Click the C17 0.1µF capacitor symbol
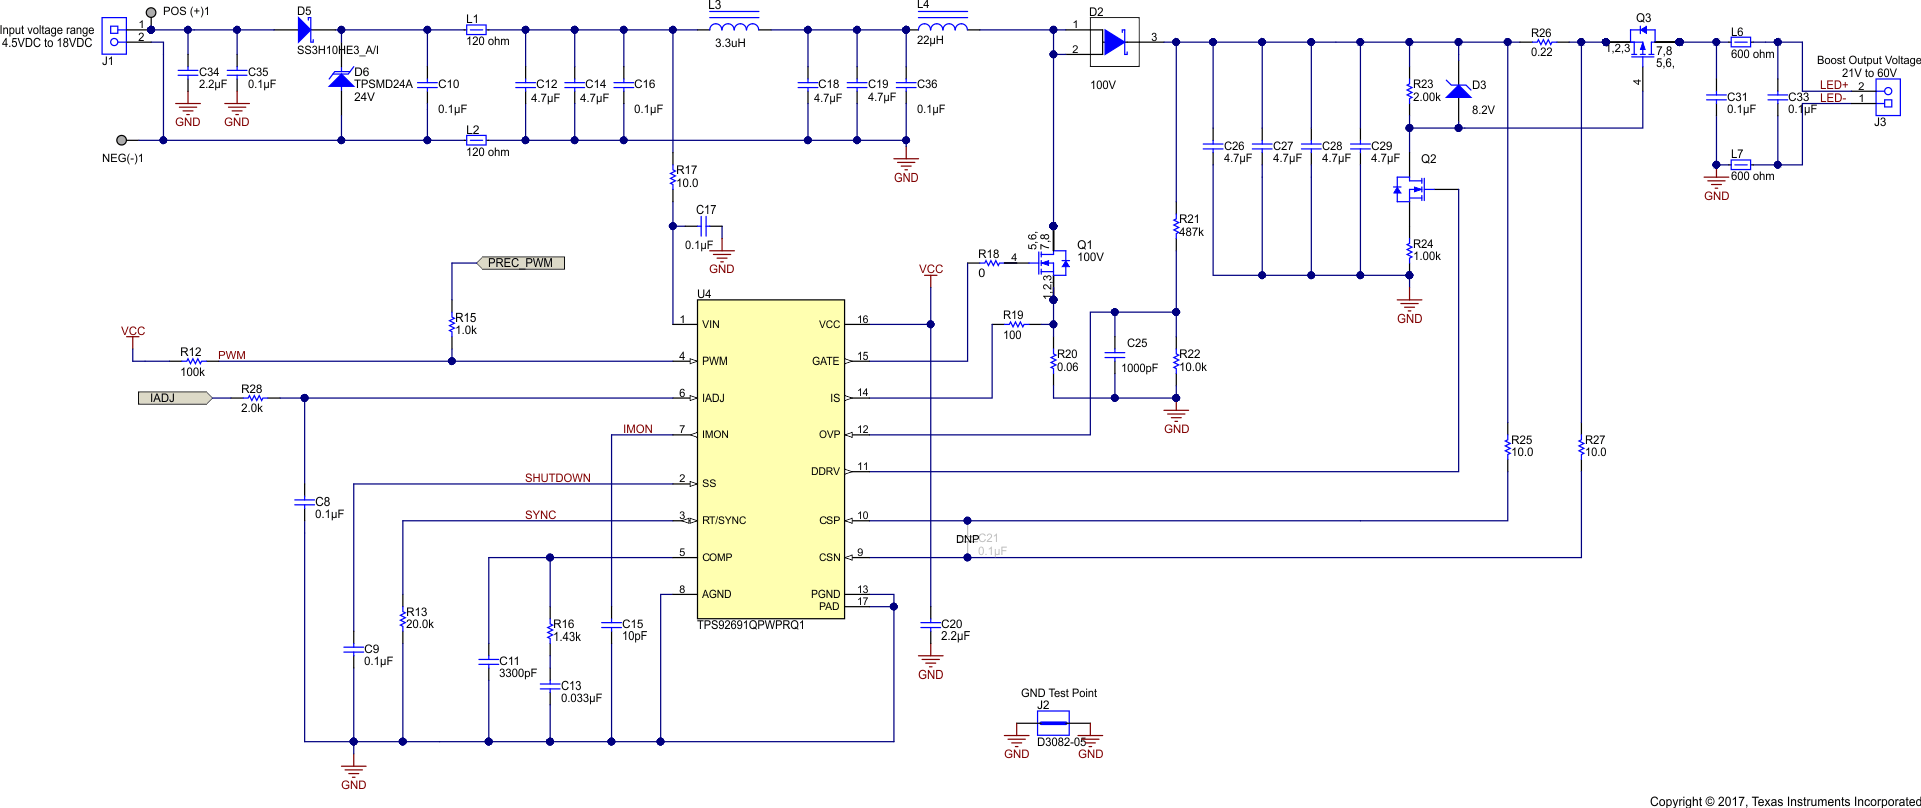This screenshot has width=1921, height=808. pyautogui.click(x=706, y=226)
